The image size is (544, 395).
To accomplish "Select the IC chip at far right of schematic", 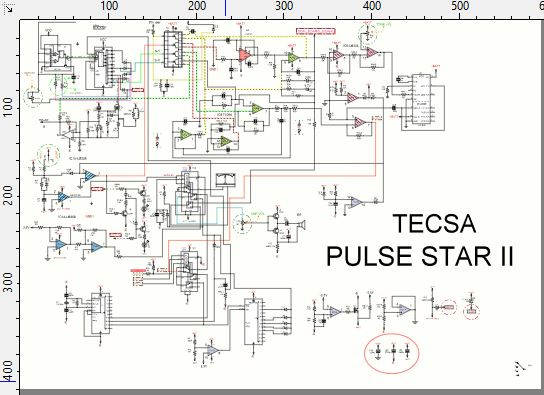I will pyautogui.click(x=420, y=100).
